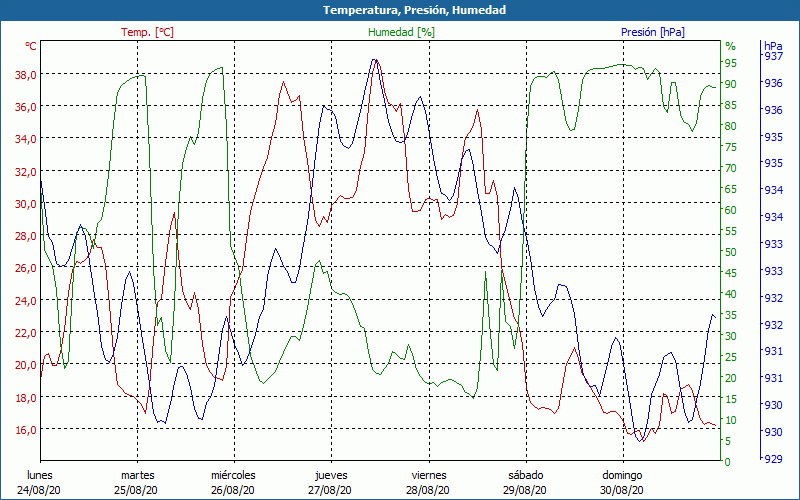Pick the 45 humidity axis value

pyautogui.click(x=731, y=273)
